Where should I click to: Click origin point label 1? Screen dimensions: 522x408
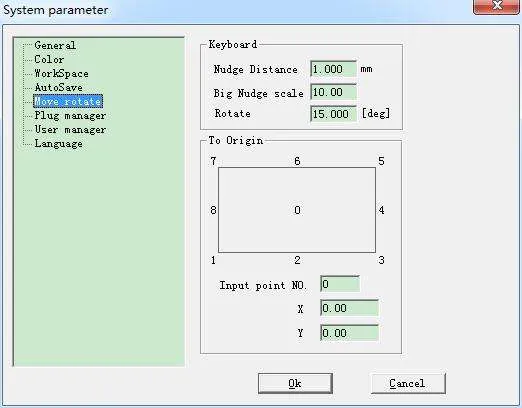point(213,260)
